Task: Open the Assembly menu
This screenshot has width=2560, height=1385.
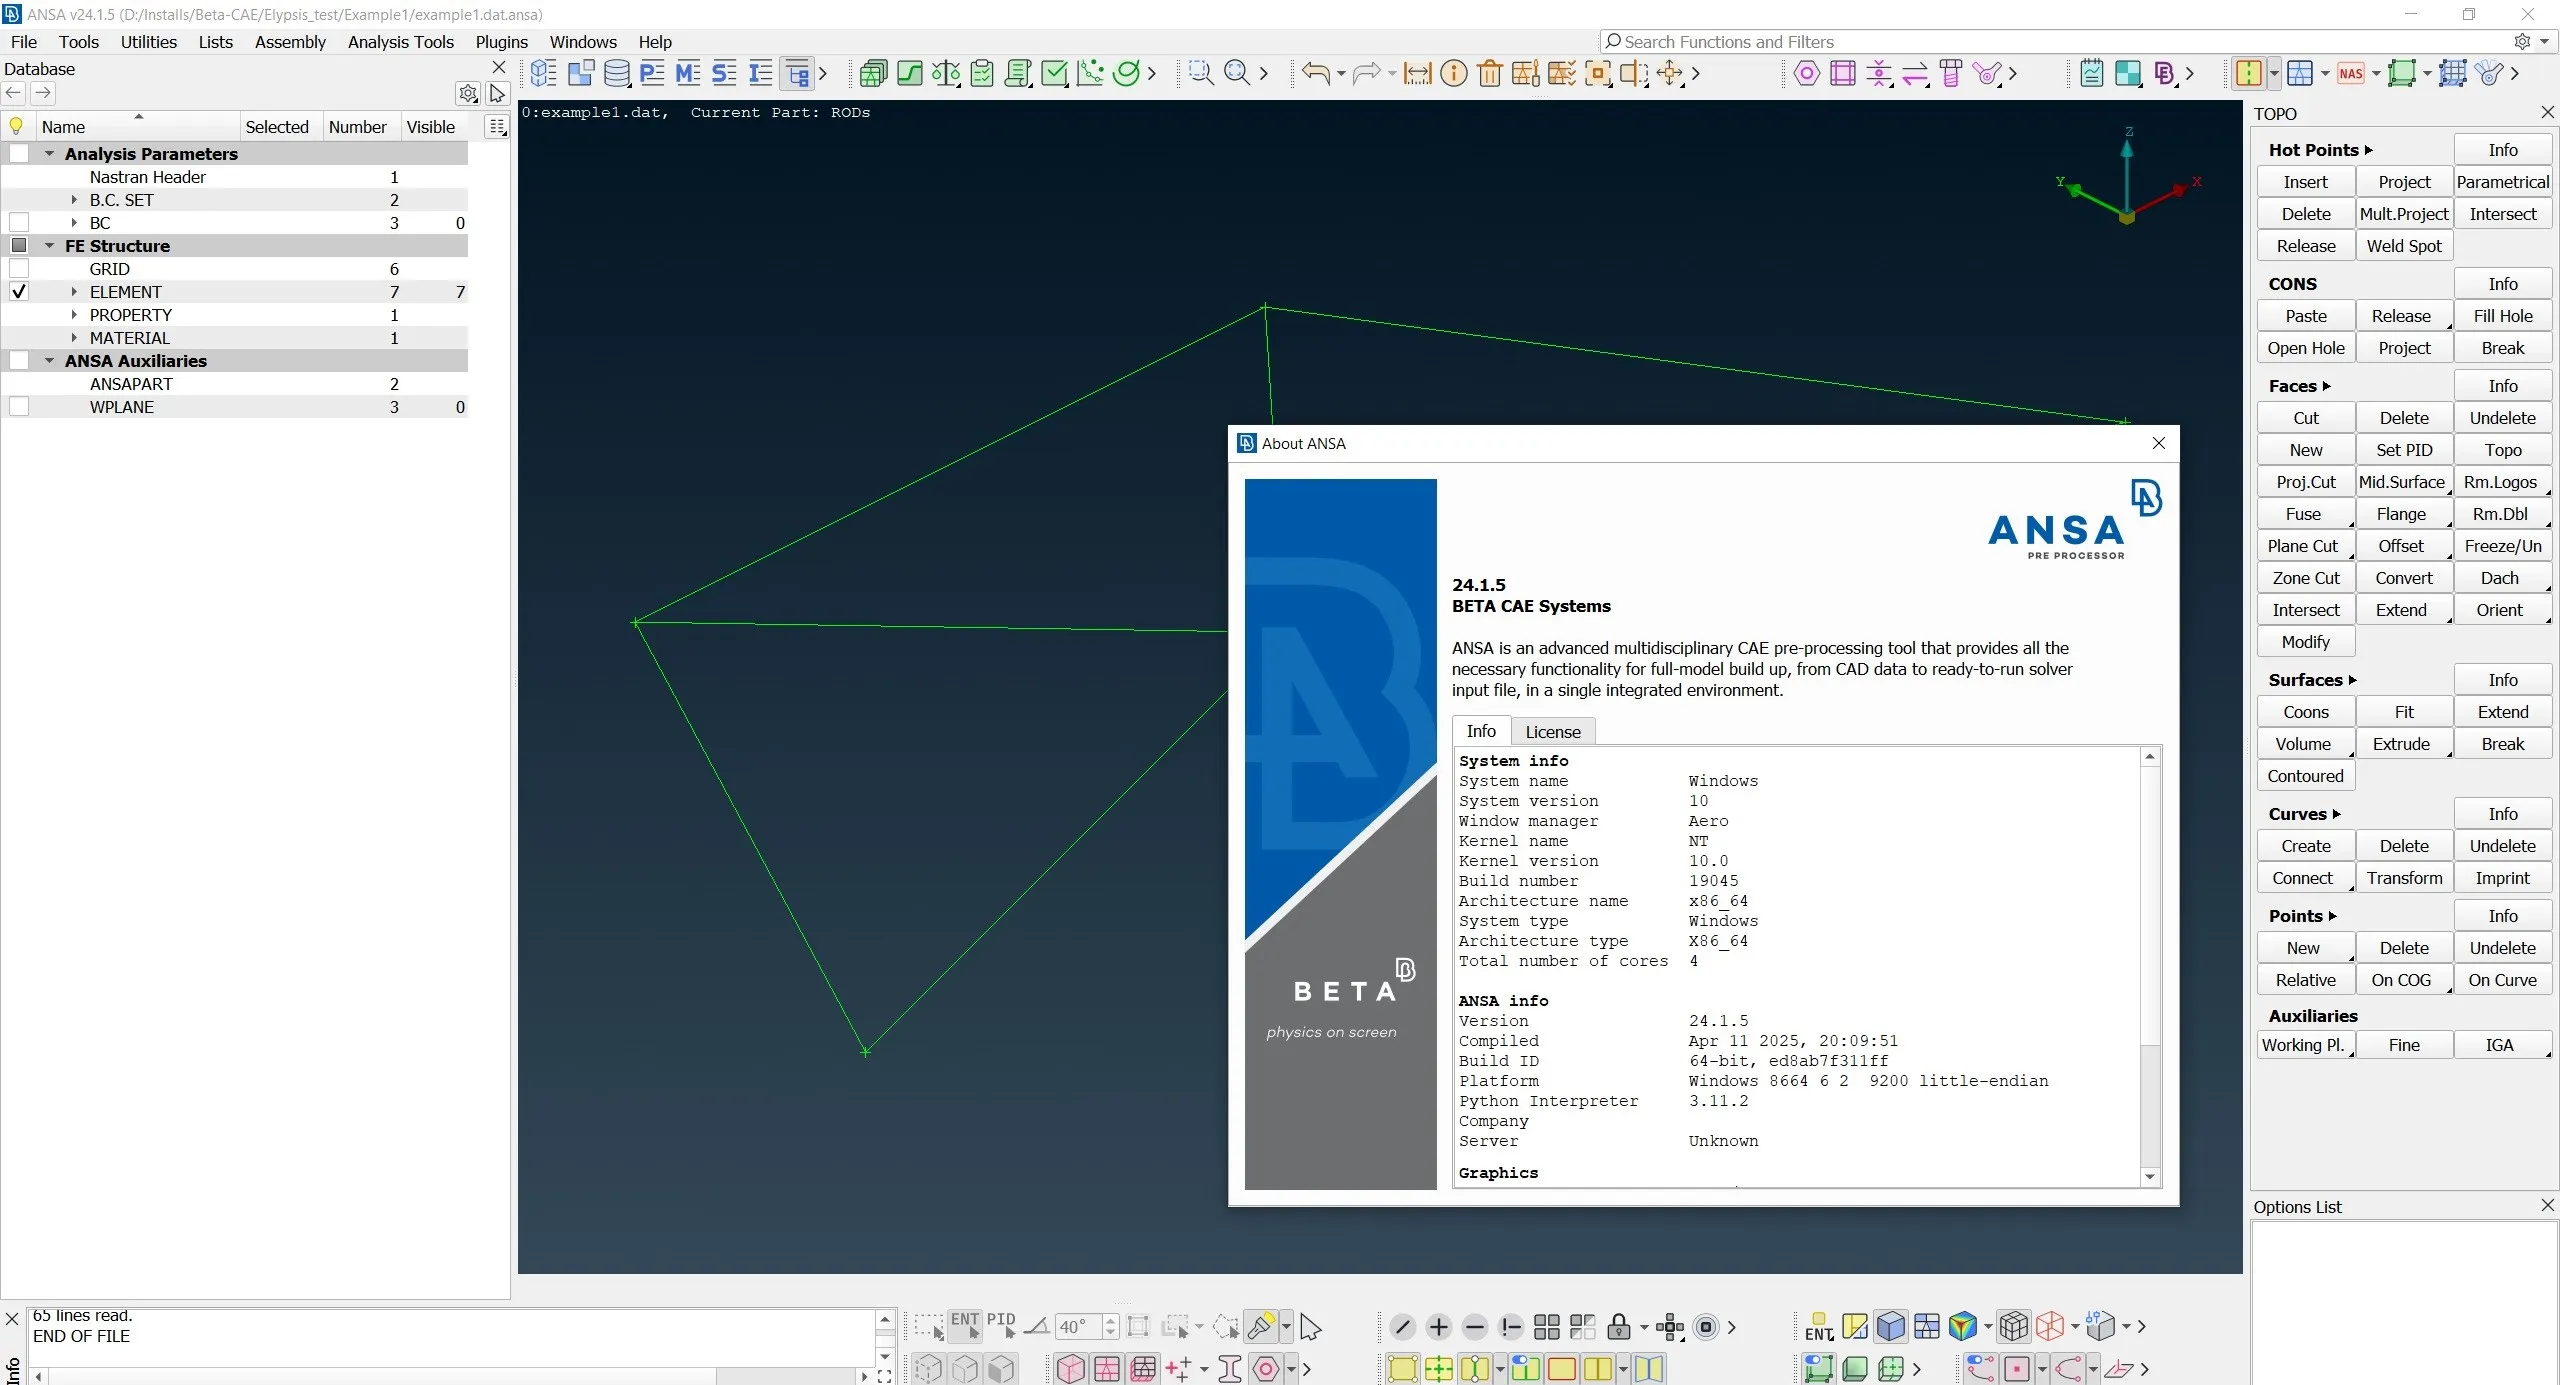Action: coord(290,42)
